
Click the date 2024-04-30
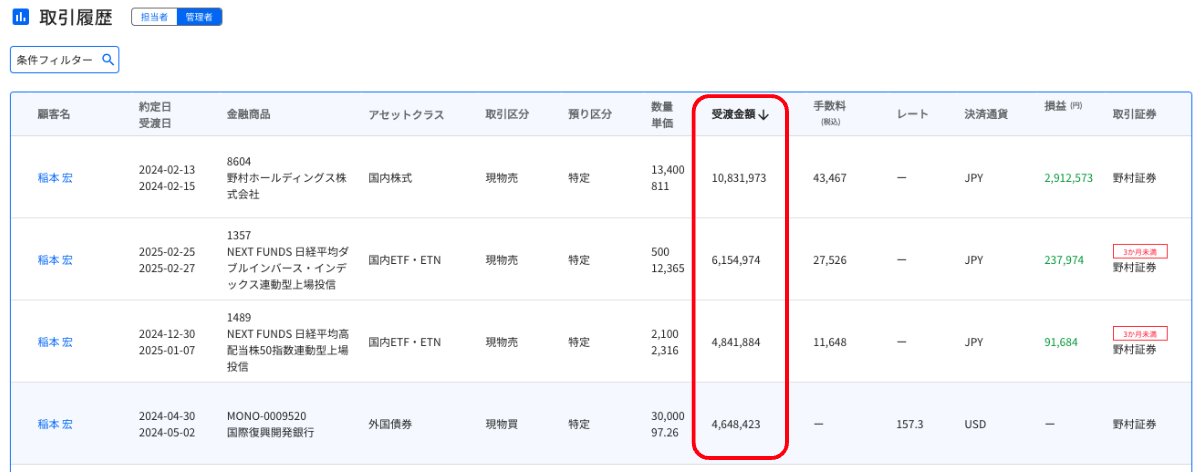tap(167, 415)
